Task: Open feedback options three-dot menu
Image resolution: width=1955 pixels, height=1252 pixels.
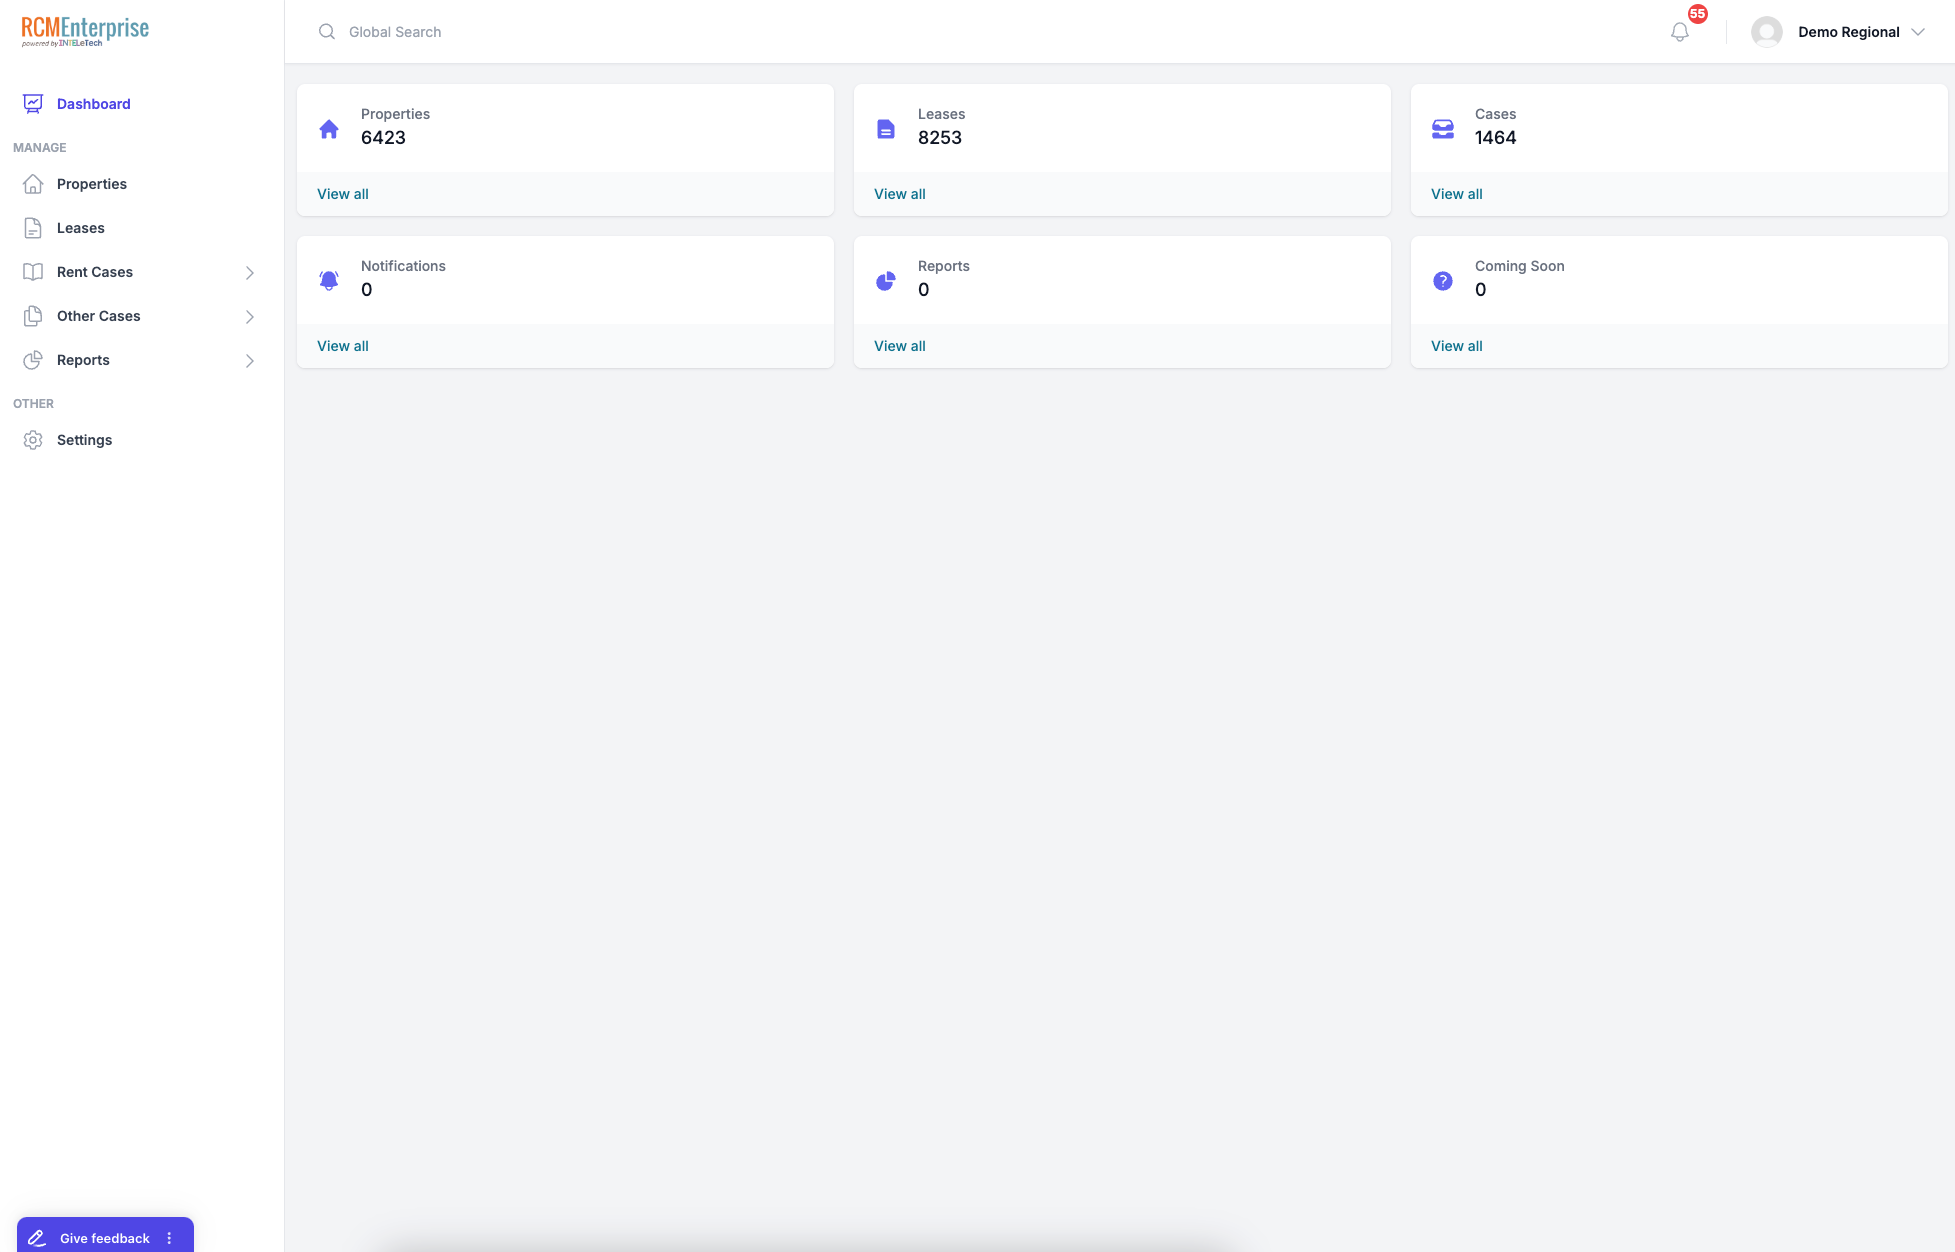Action: pyautogui.click(x=169, y=1238)
